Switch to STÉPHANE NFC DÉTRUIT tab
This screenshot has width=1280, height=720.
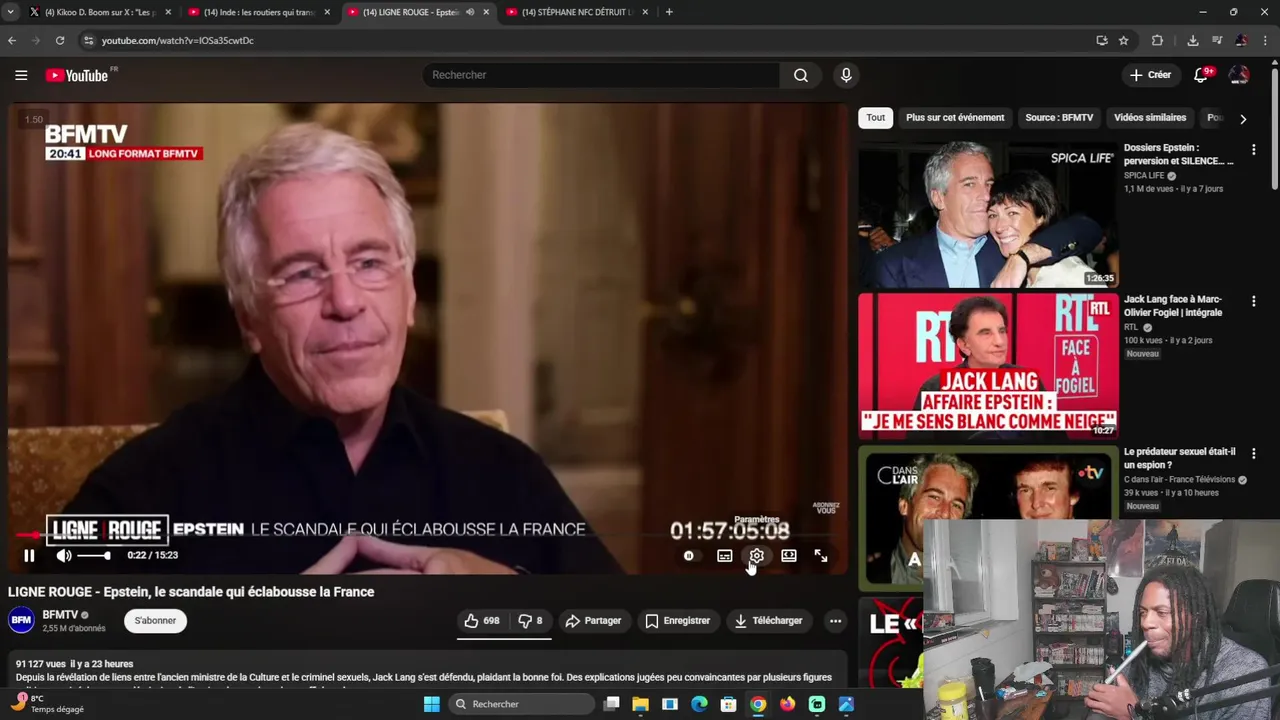point(578,12)
